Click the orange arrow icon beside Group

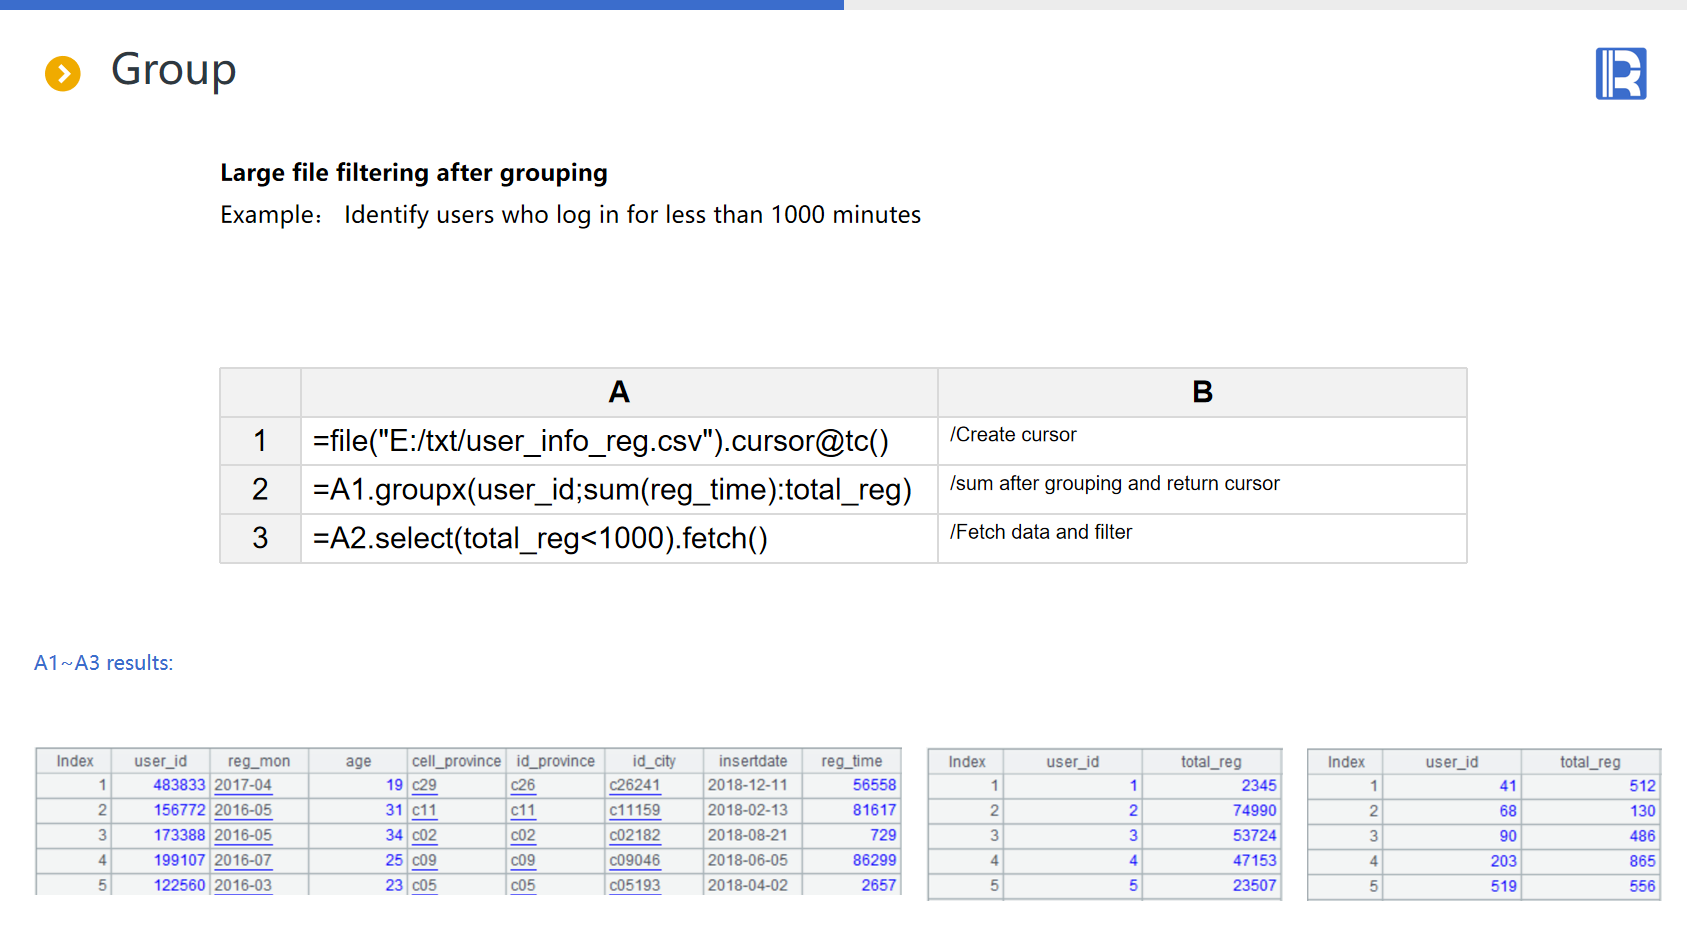point(63,73)
